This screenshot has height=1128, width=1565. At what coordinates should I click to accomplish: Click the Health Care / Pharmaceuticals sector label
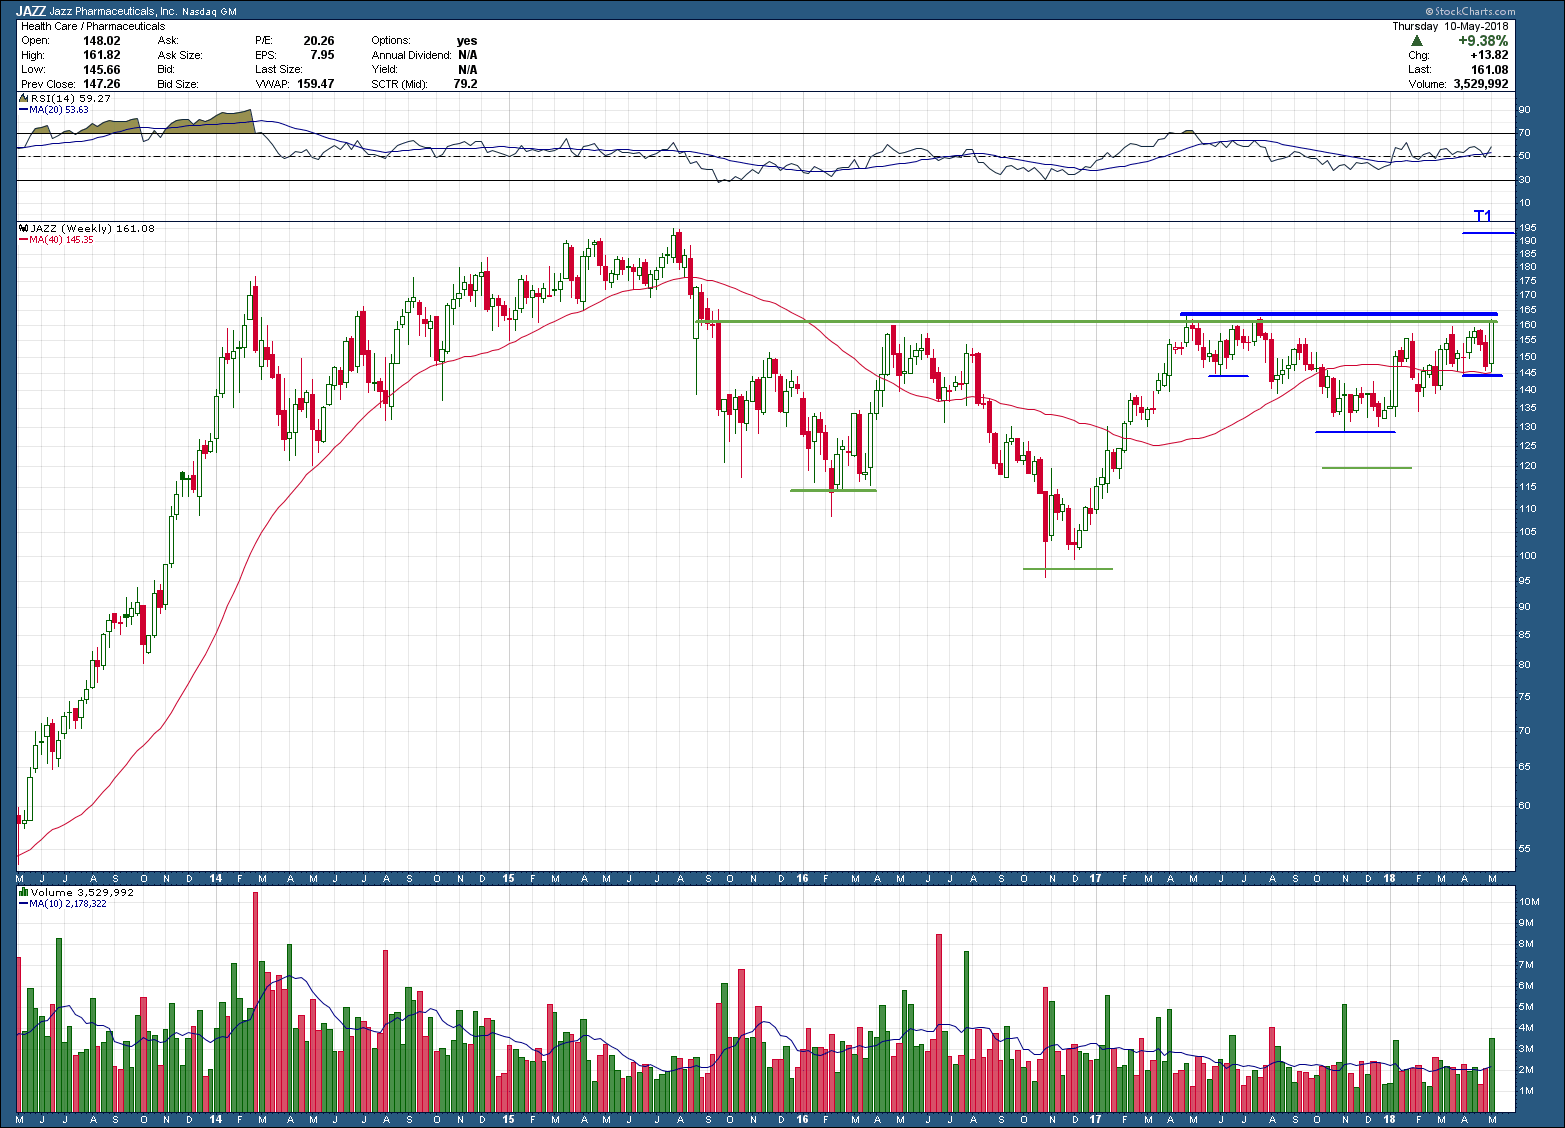(93, 26)
